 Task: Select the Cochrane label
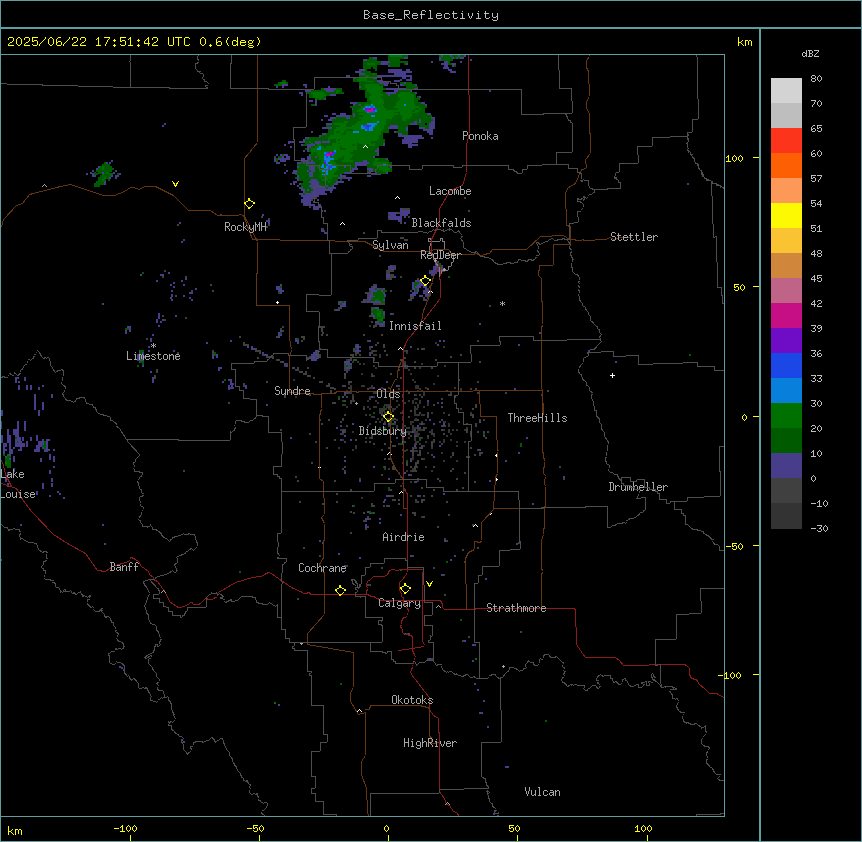(322, 568)
